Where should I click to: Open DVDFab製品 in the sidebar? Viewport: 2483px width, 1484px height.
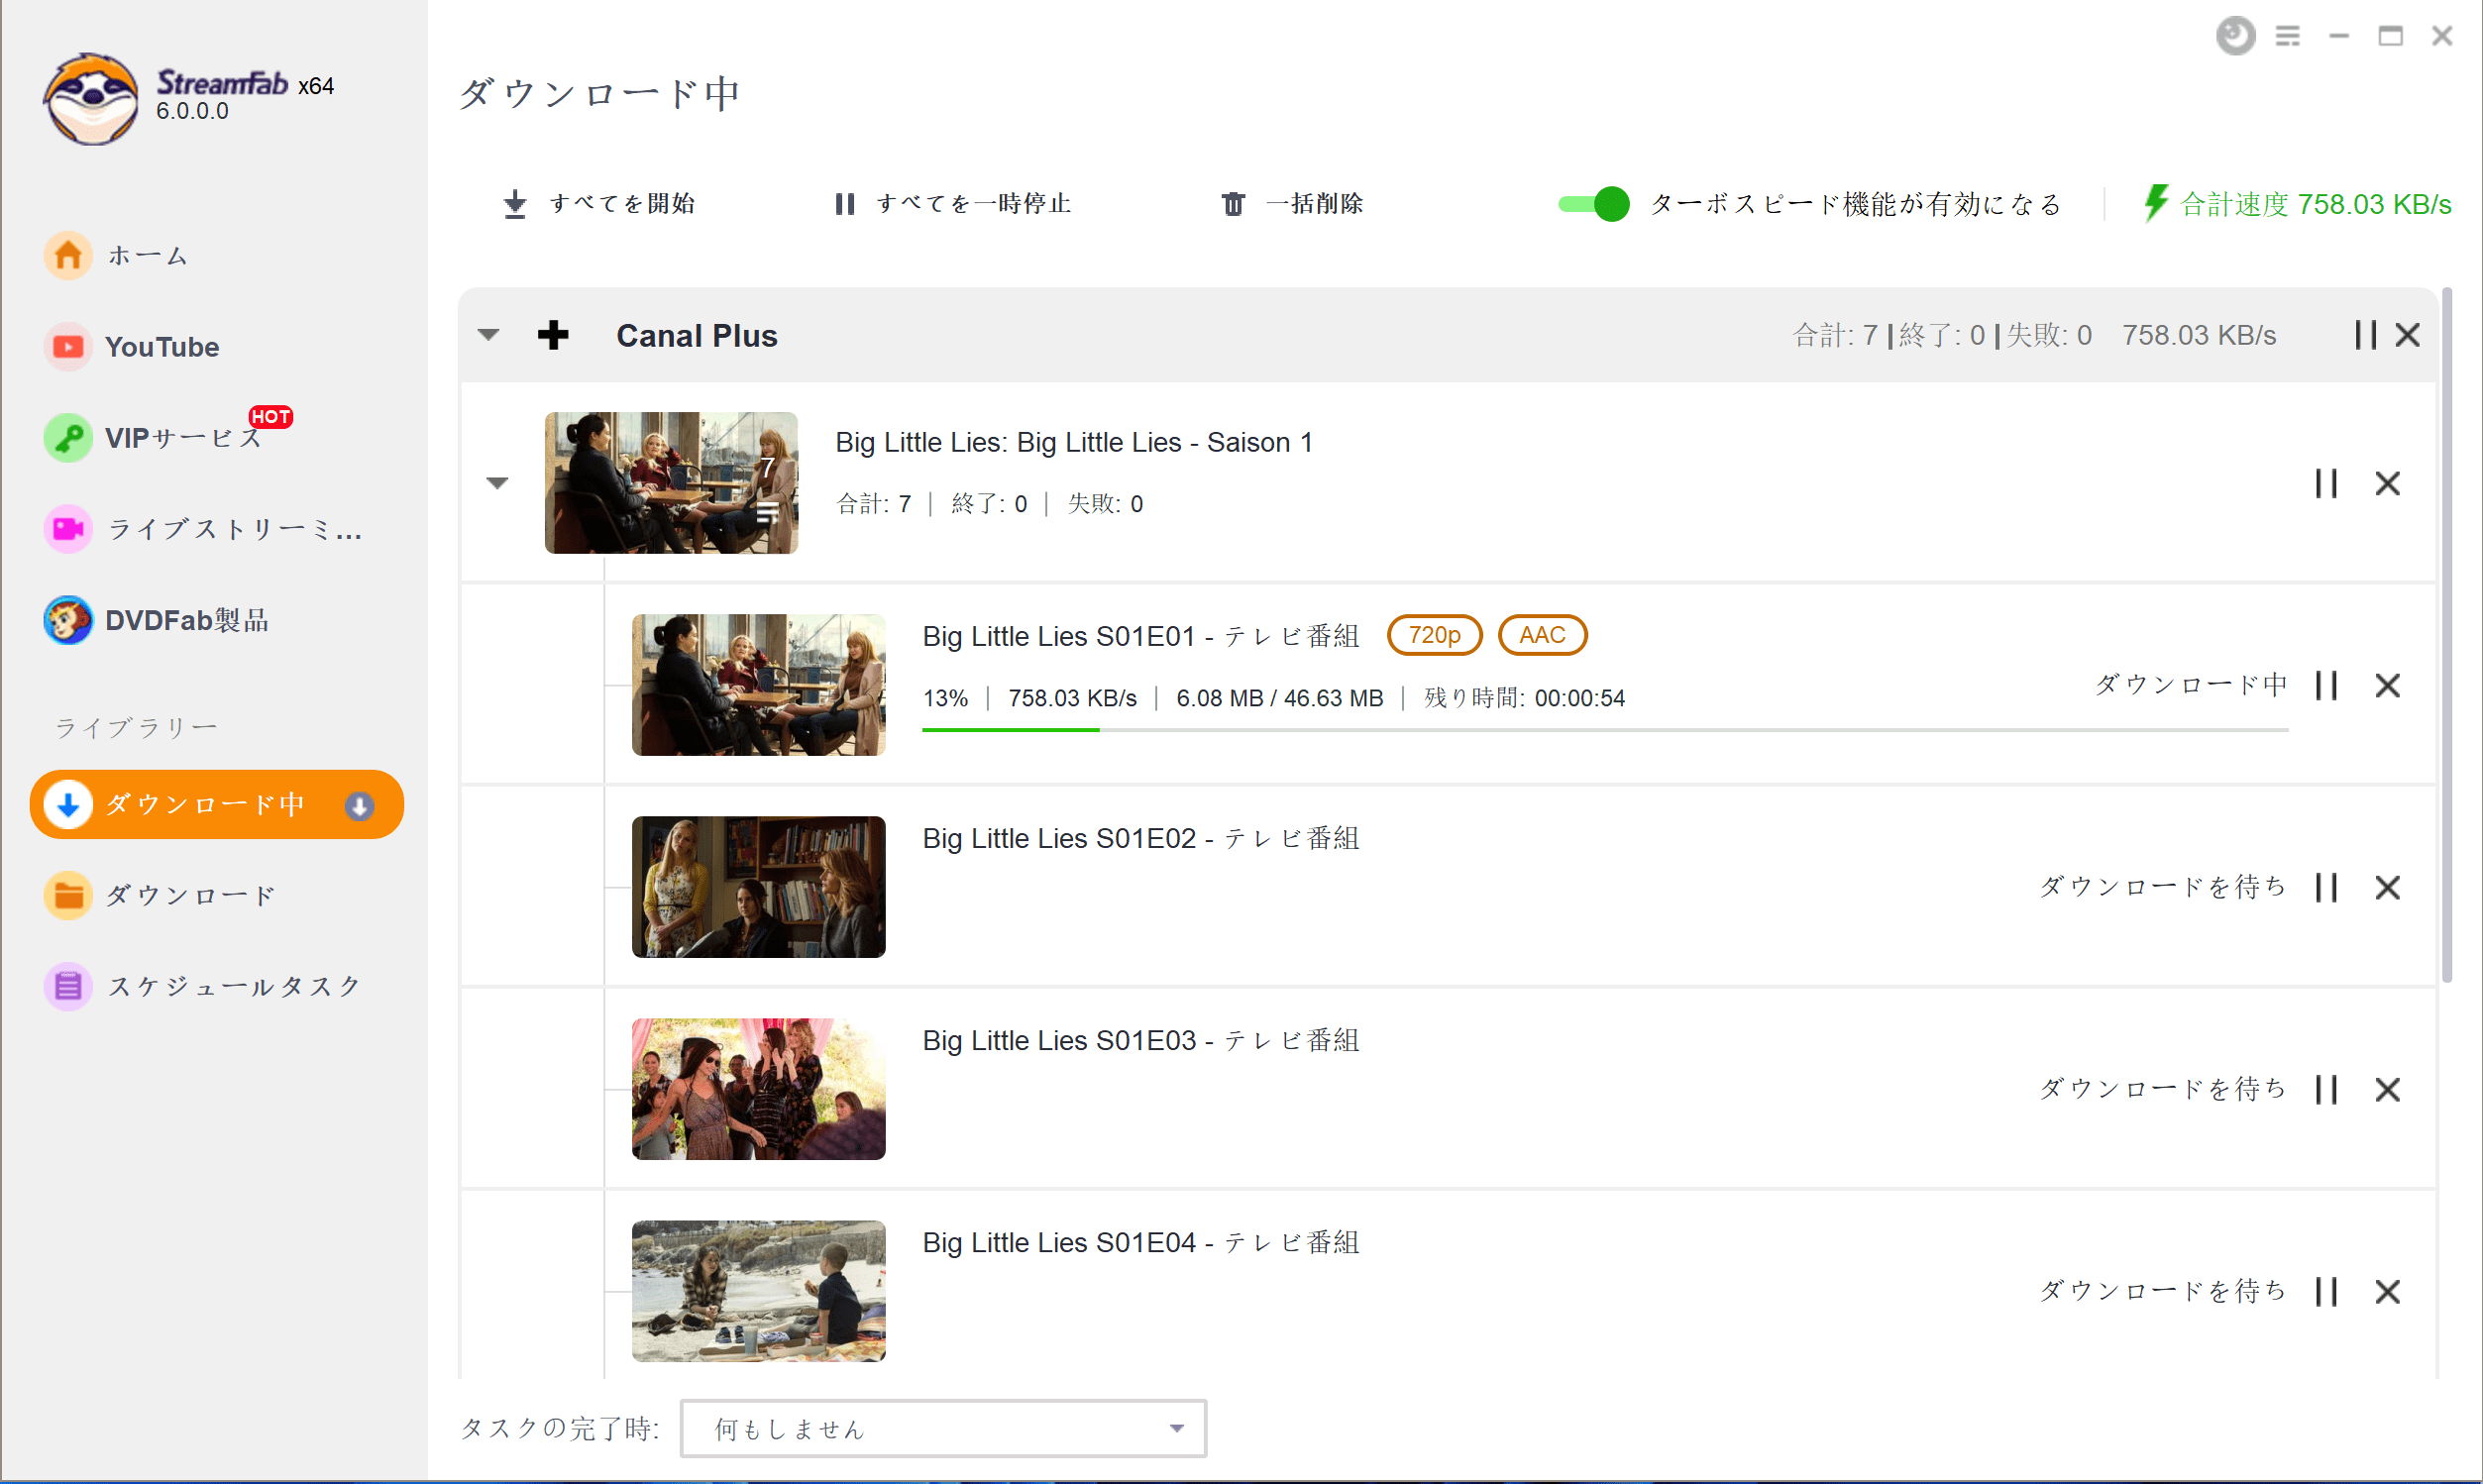[x=157, y=620]
